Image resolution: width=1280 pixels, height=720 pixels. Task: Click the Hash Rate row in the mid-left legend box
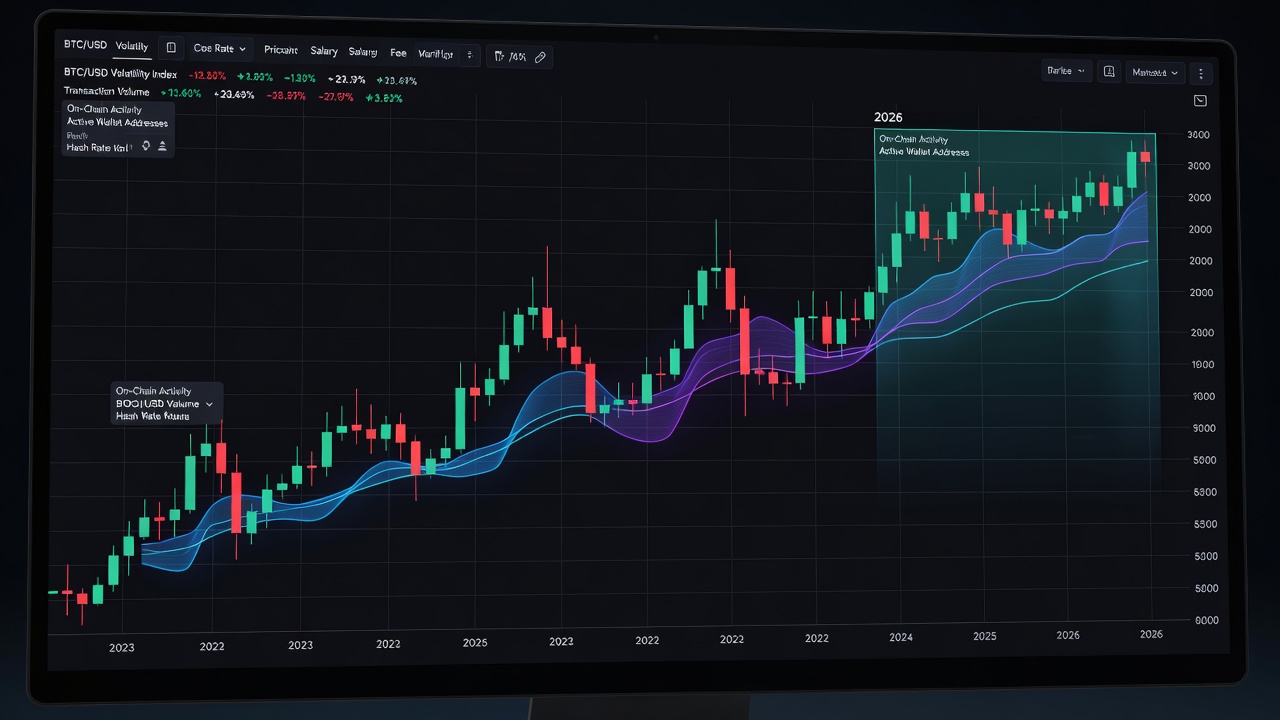(152, 415)
